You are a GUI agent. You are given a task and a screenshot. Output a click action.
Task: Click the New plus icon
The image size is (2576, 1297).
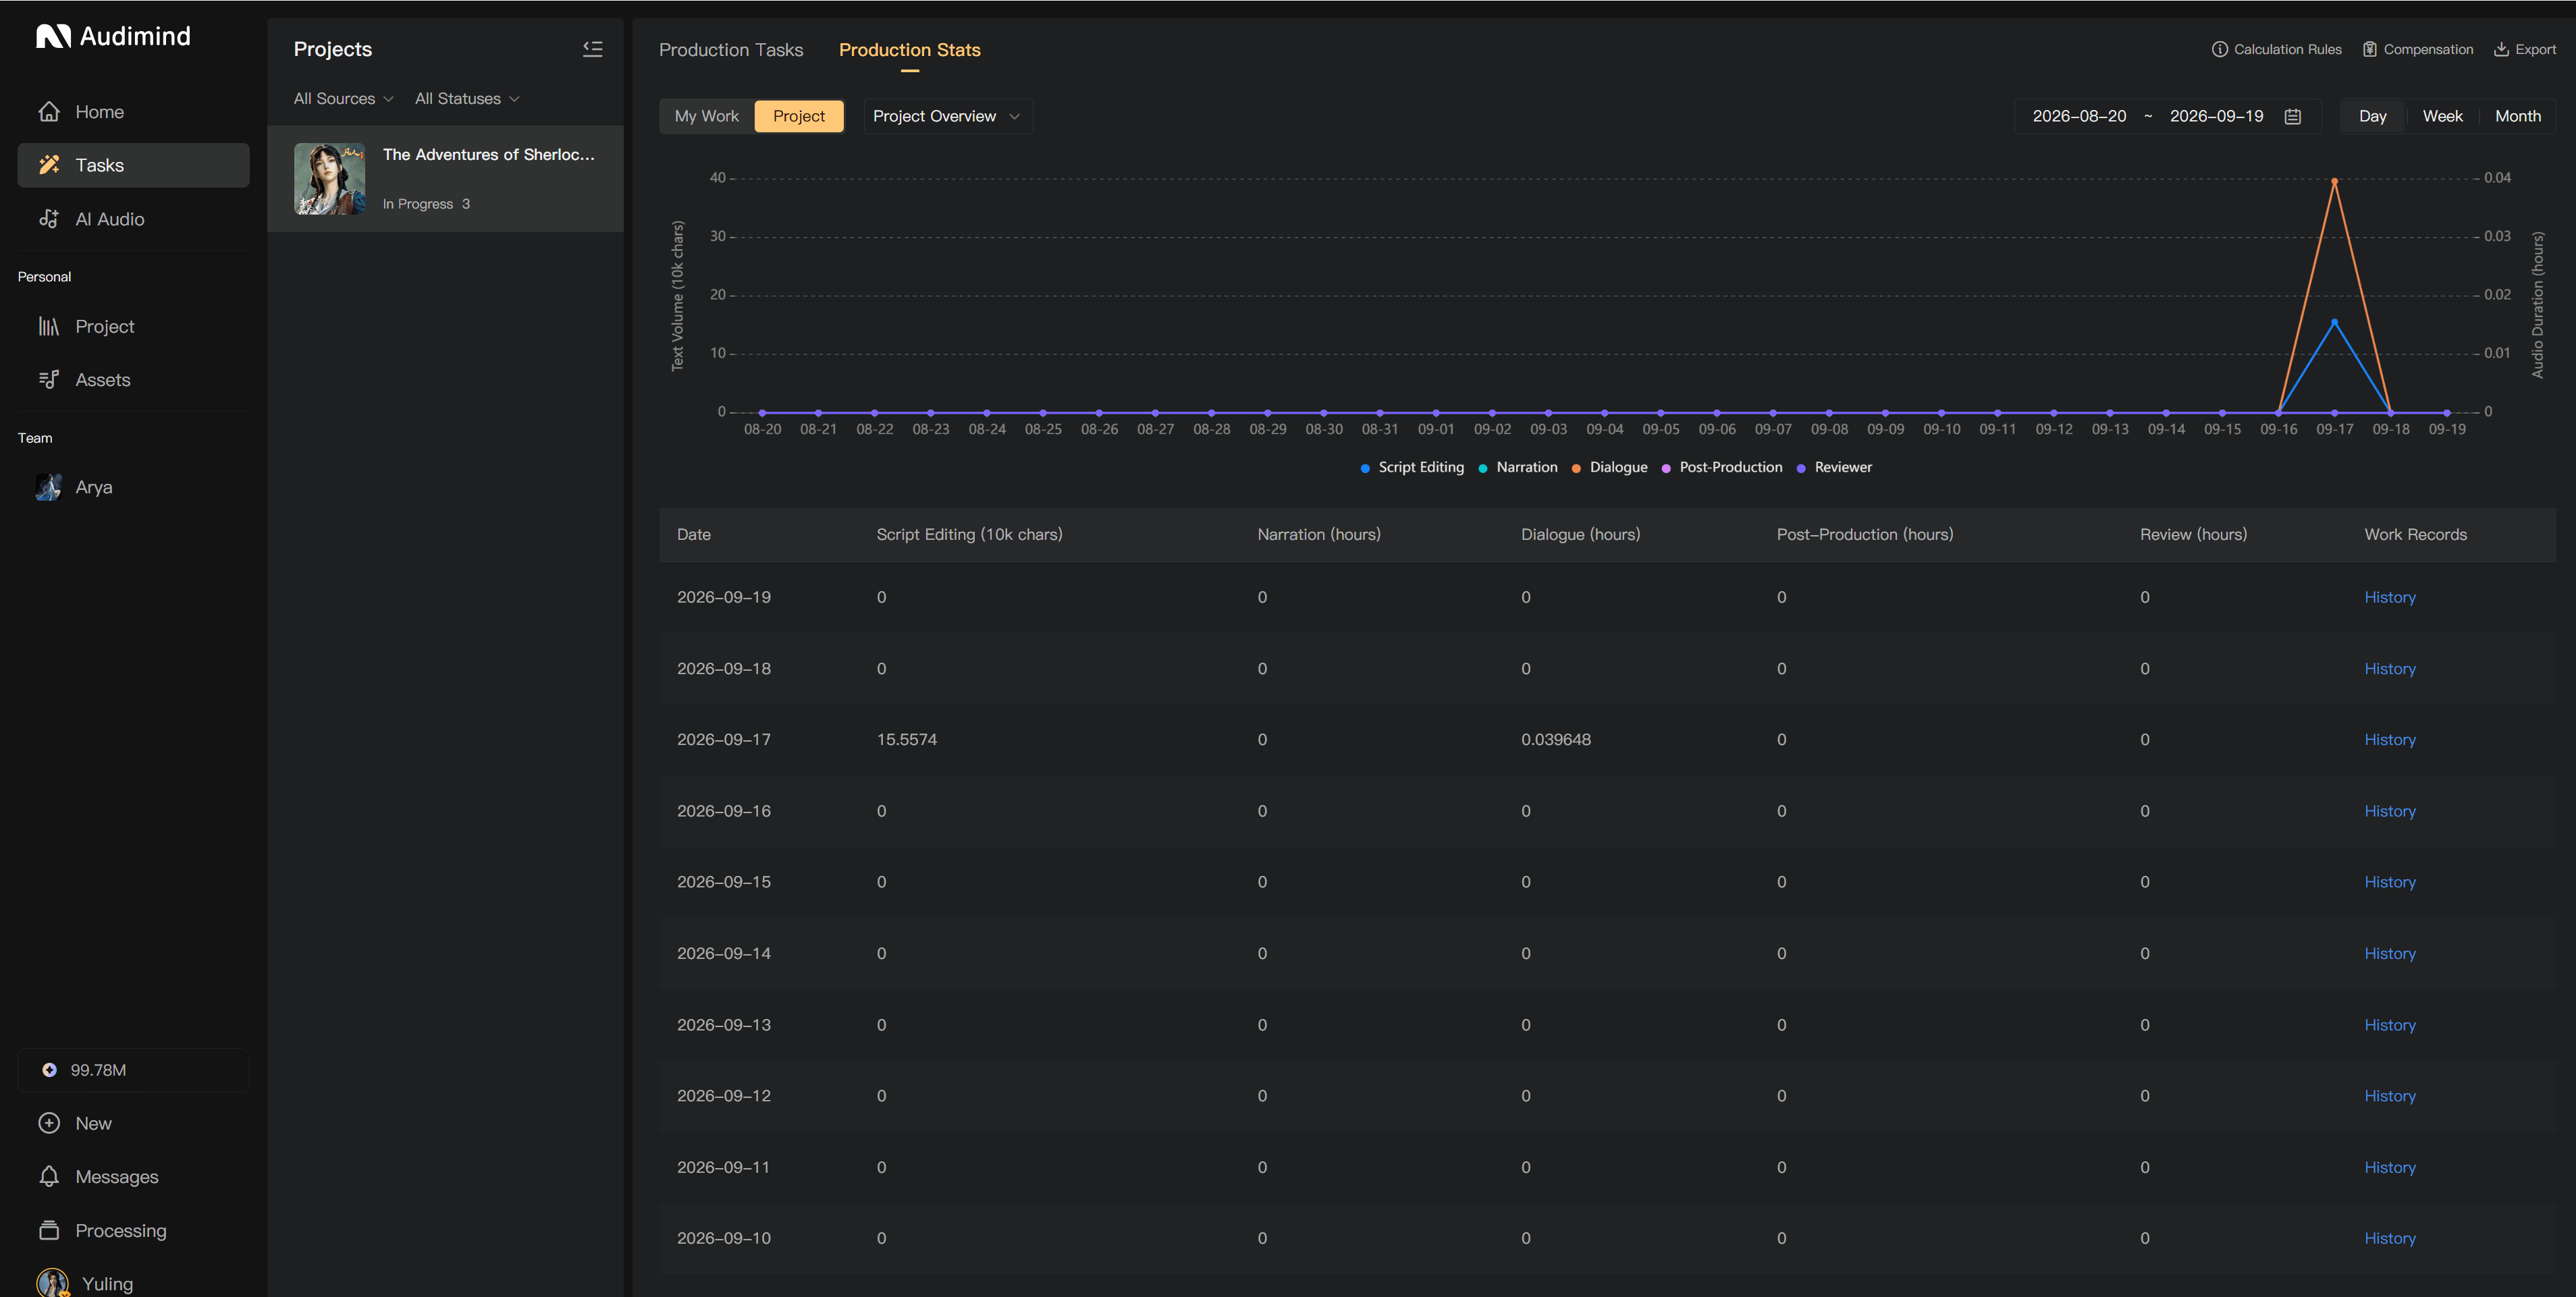tap(49, 1123)
